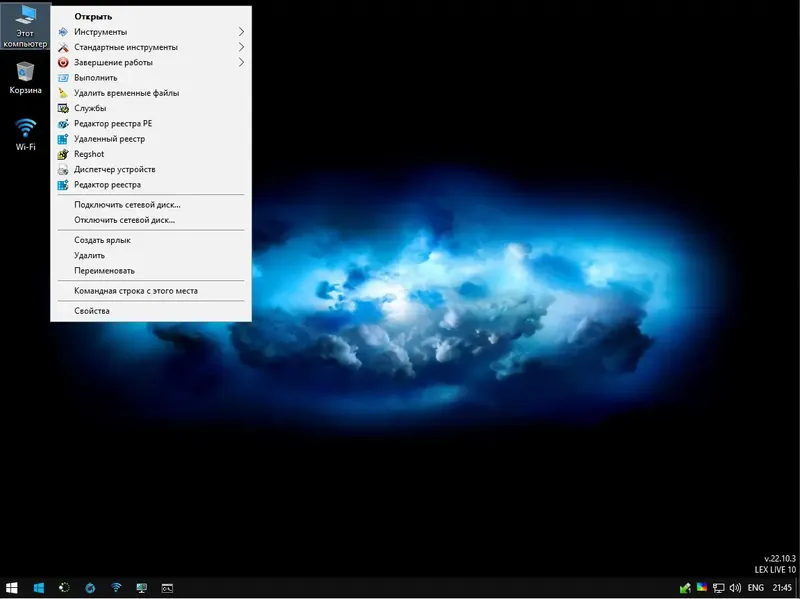Click the Wi-Fi icon in the taskbar
Image resolution: width=800 pixels, height=599 pixels.
click(116, 587)
